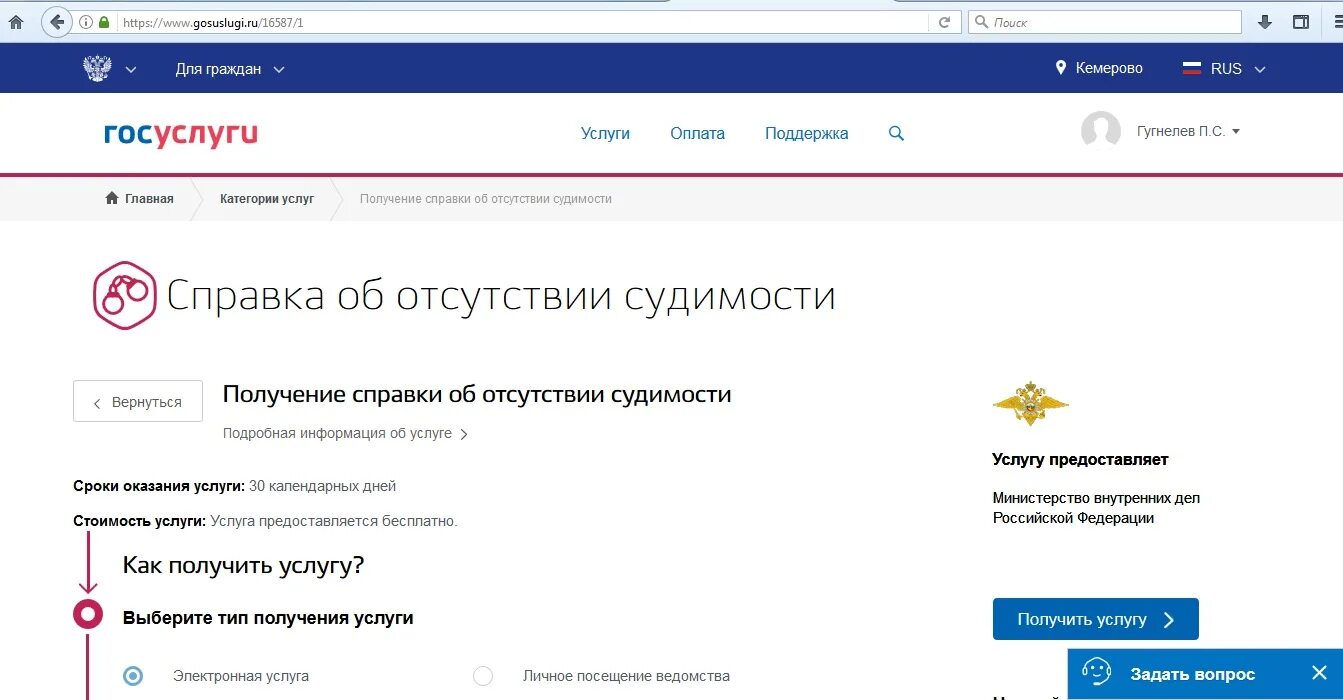
Task: Change city by clicking Кемерово
Action: coord(1109,68)
